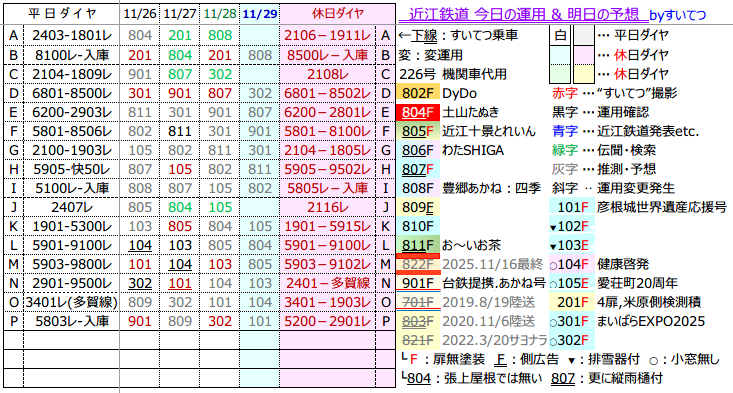Viewport: 733px width, 393px height.
Task: Click the holiday cell 2104-1805レ
Action: point(328,150)
